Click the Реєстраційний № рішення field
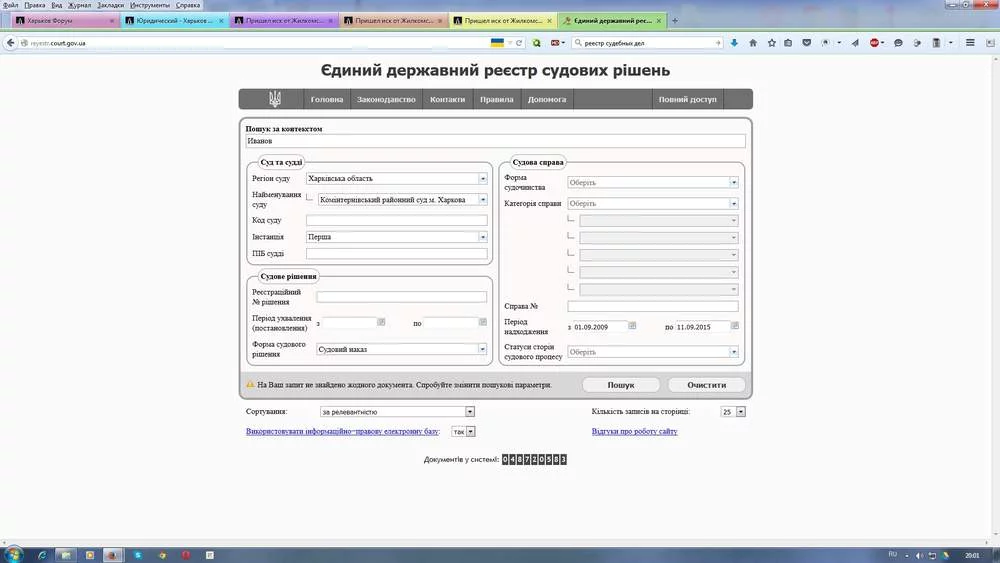 pyautogui.click(x=401, y=296)
